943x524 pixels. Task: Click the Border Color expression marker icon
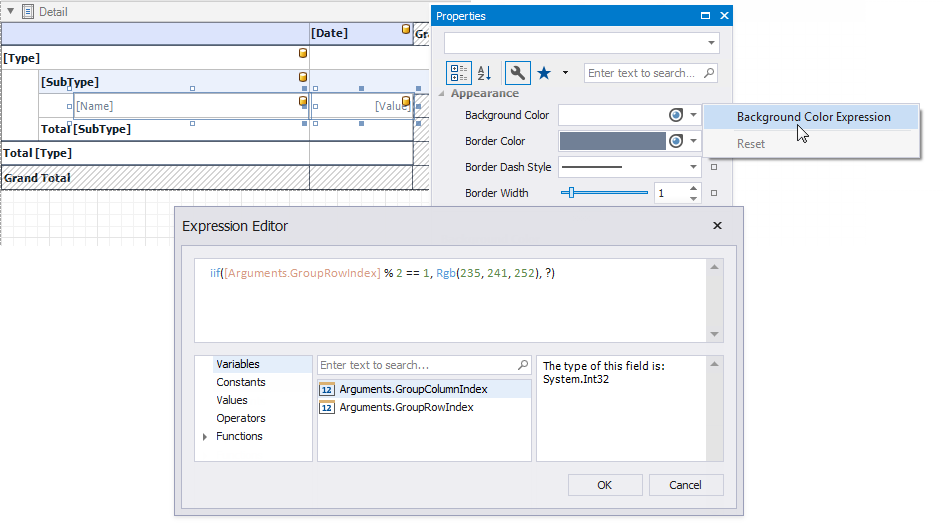(x=676, y=141)
